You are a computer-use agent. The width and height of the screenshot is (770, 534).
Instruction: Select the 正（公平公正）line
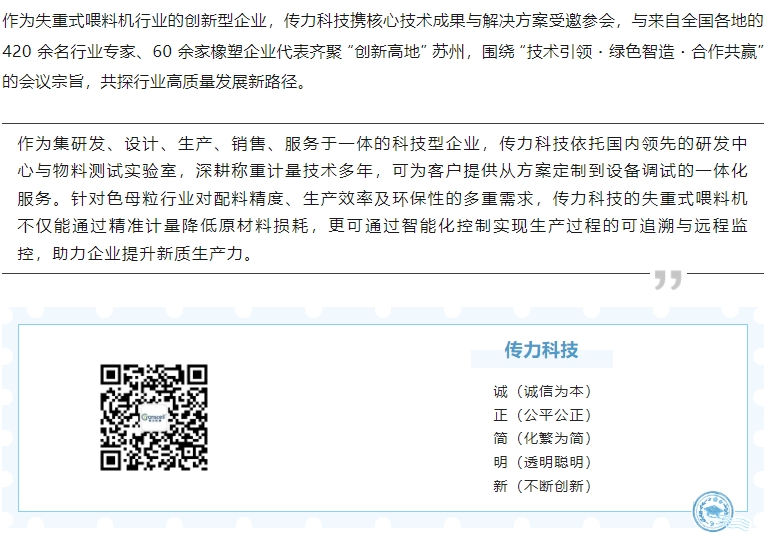tap(542, 415)
